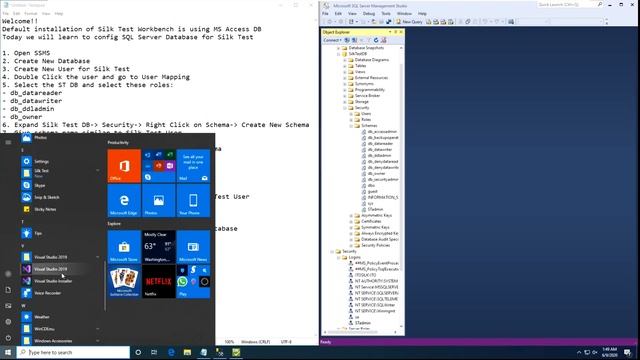The width and height of the screenshot is (640, 360).
Task: Open Edge browser from taskbar
Action: pyautogui.click(x=171, y=352)
